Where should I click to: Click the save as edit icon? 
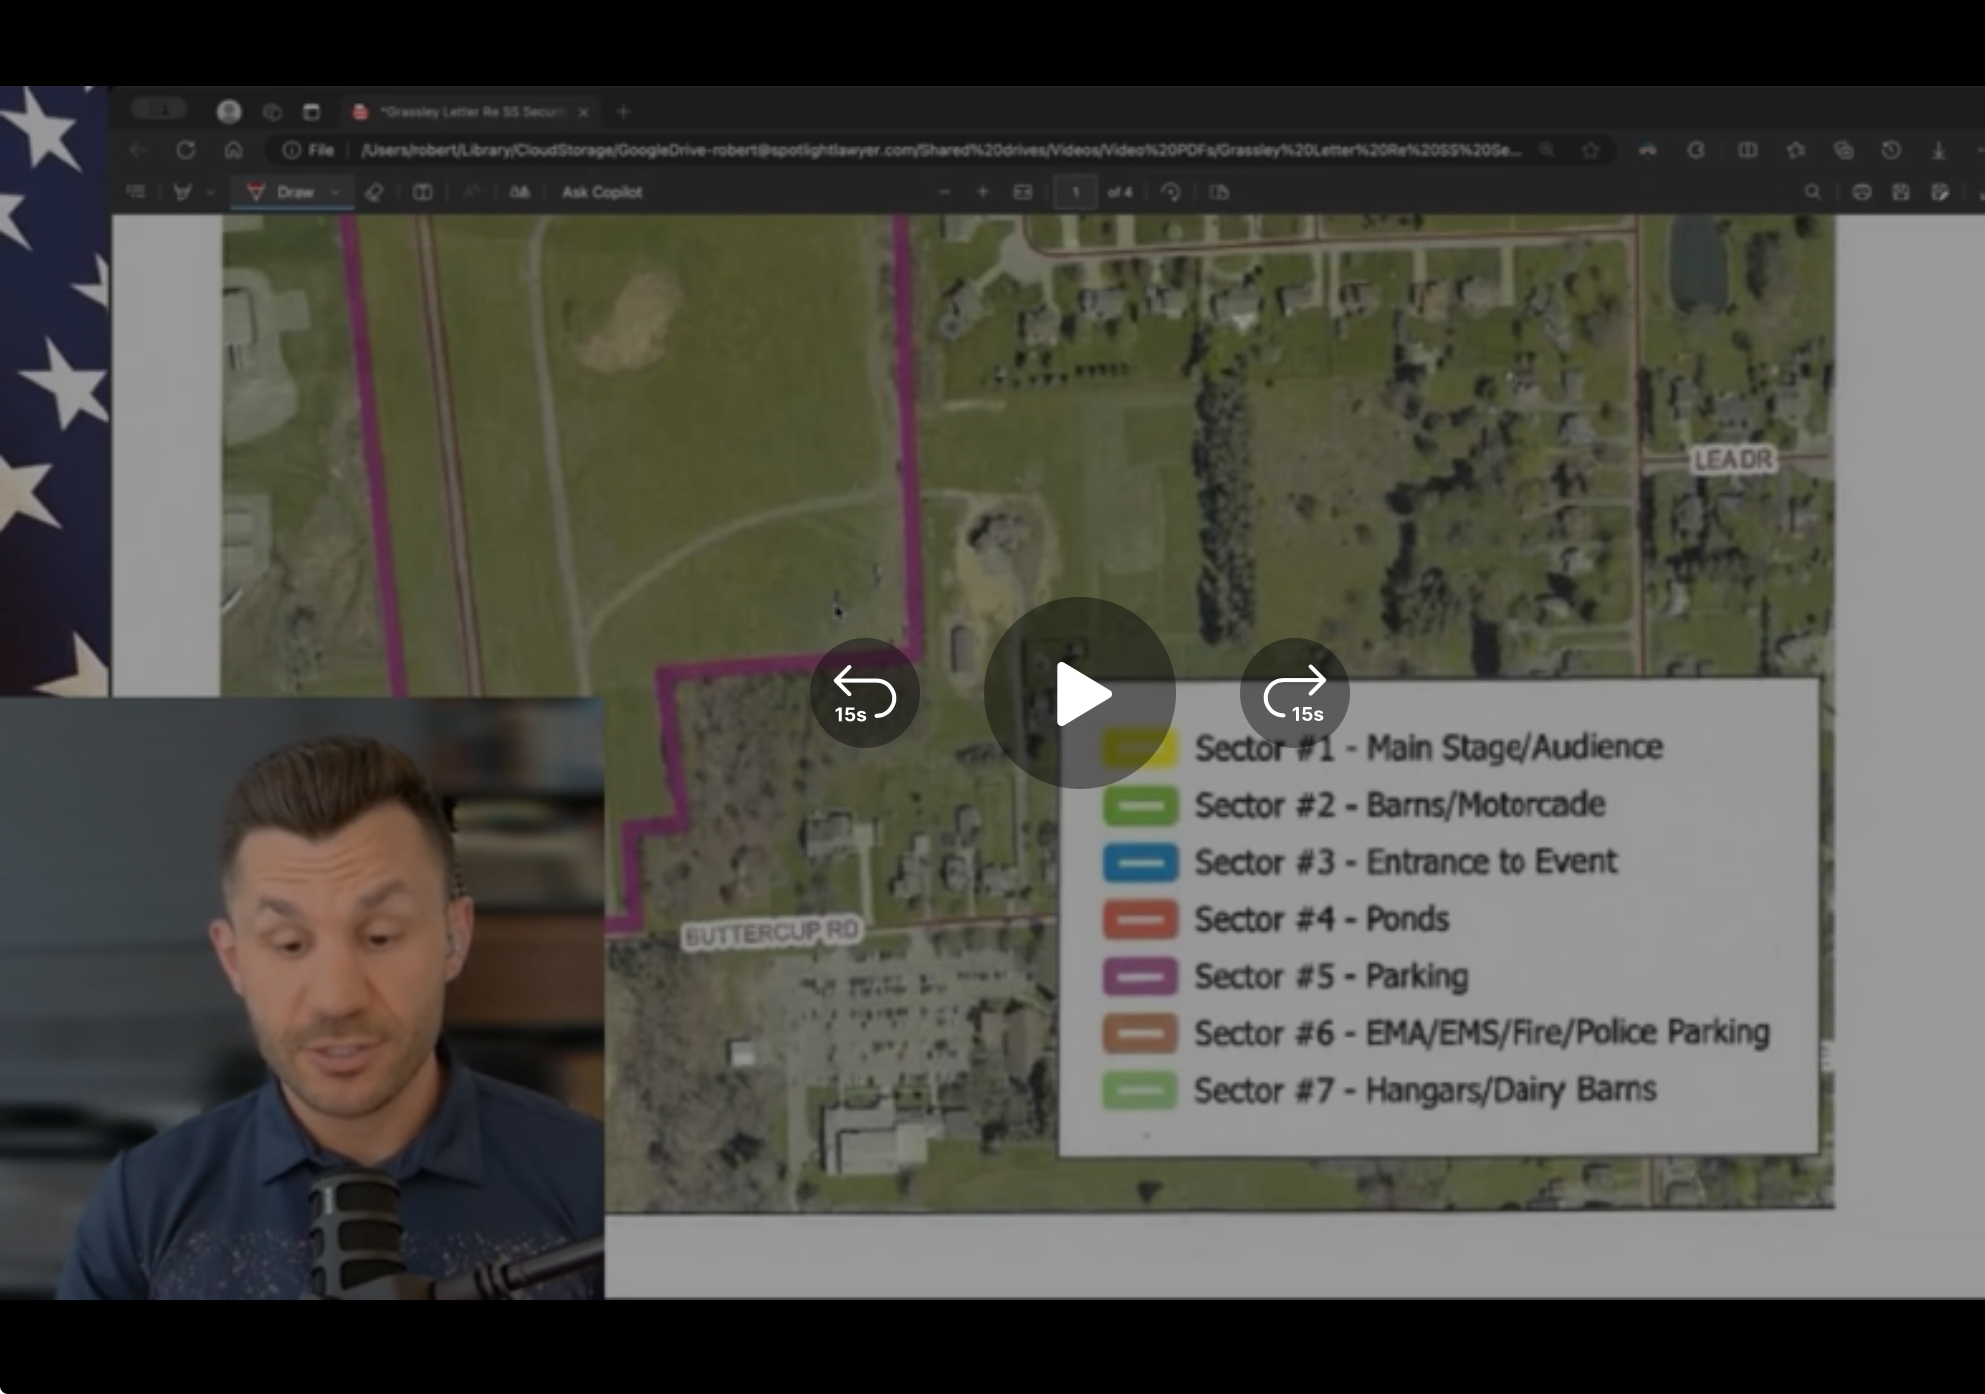coord(1940,192)
